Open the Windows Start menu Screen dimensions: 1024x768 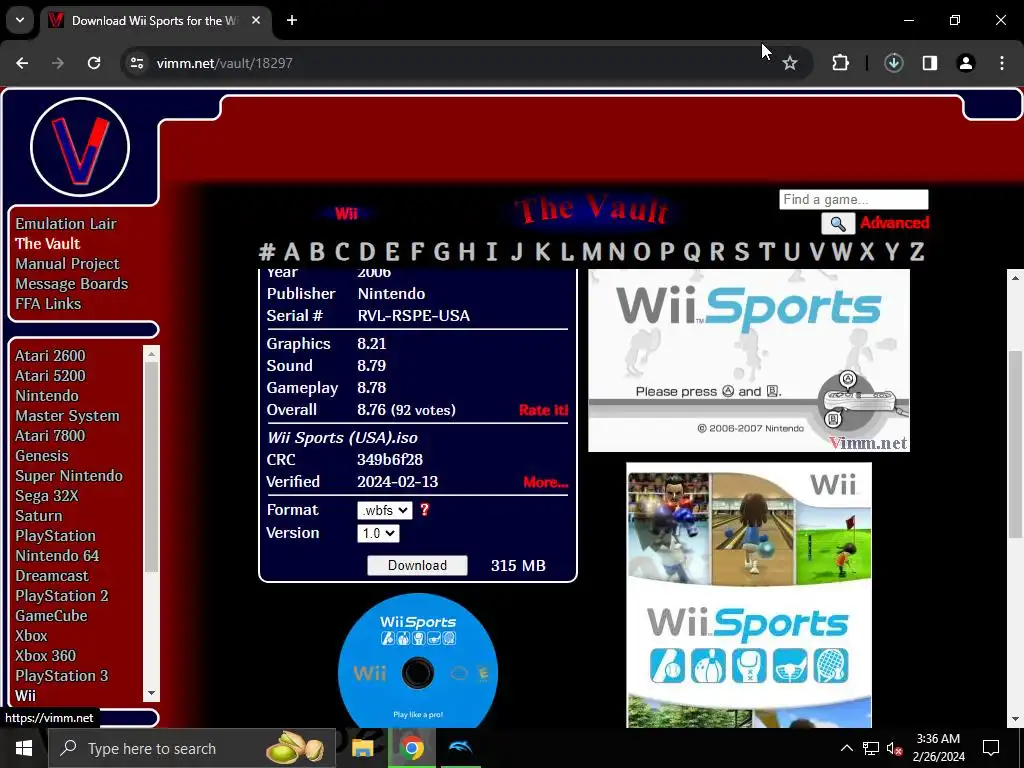(24, 748)
